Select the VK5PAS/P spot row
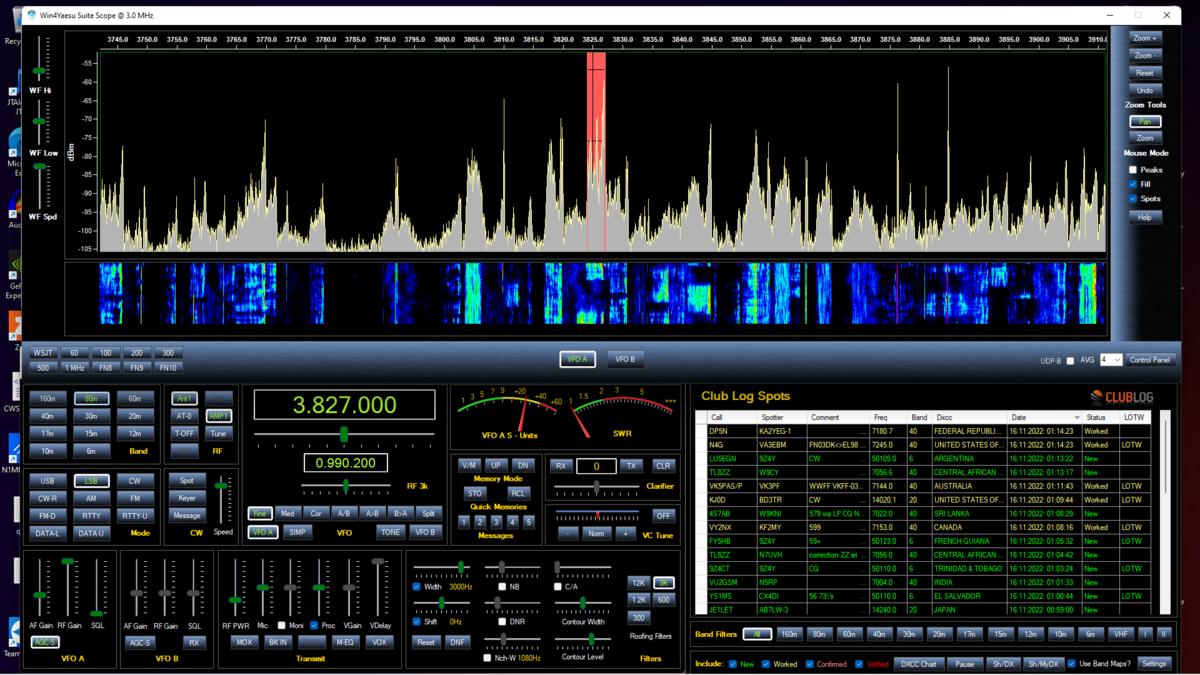This screenshot has width=1200, height=675. point(925,486)
